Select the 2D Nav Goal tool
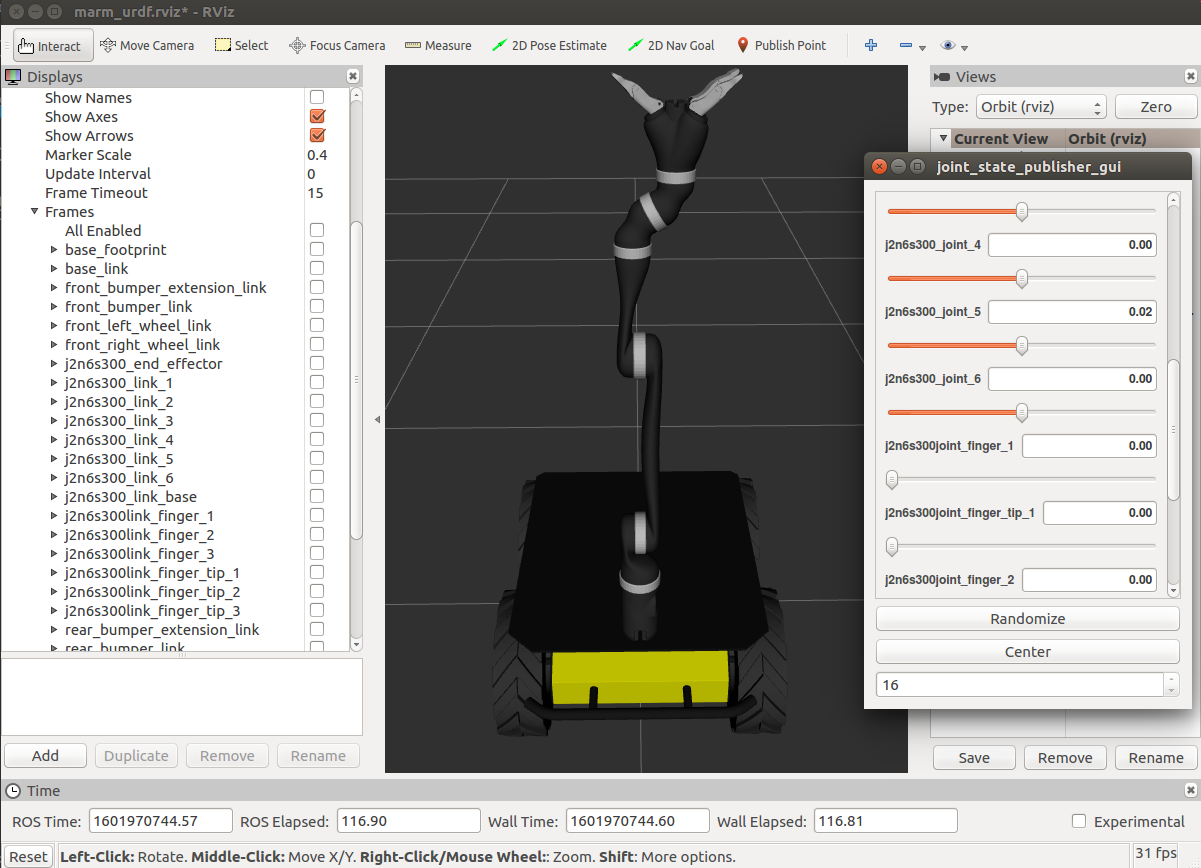 (671, 45)
